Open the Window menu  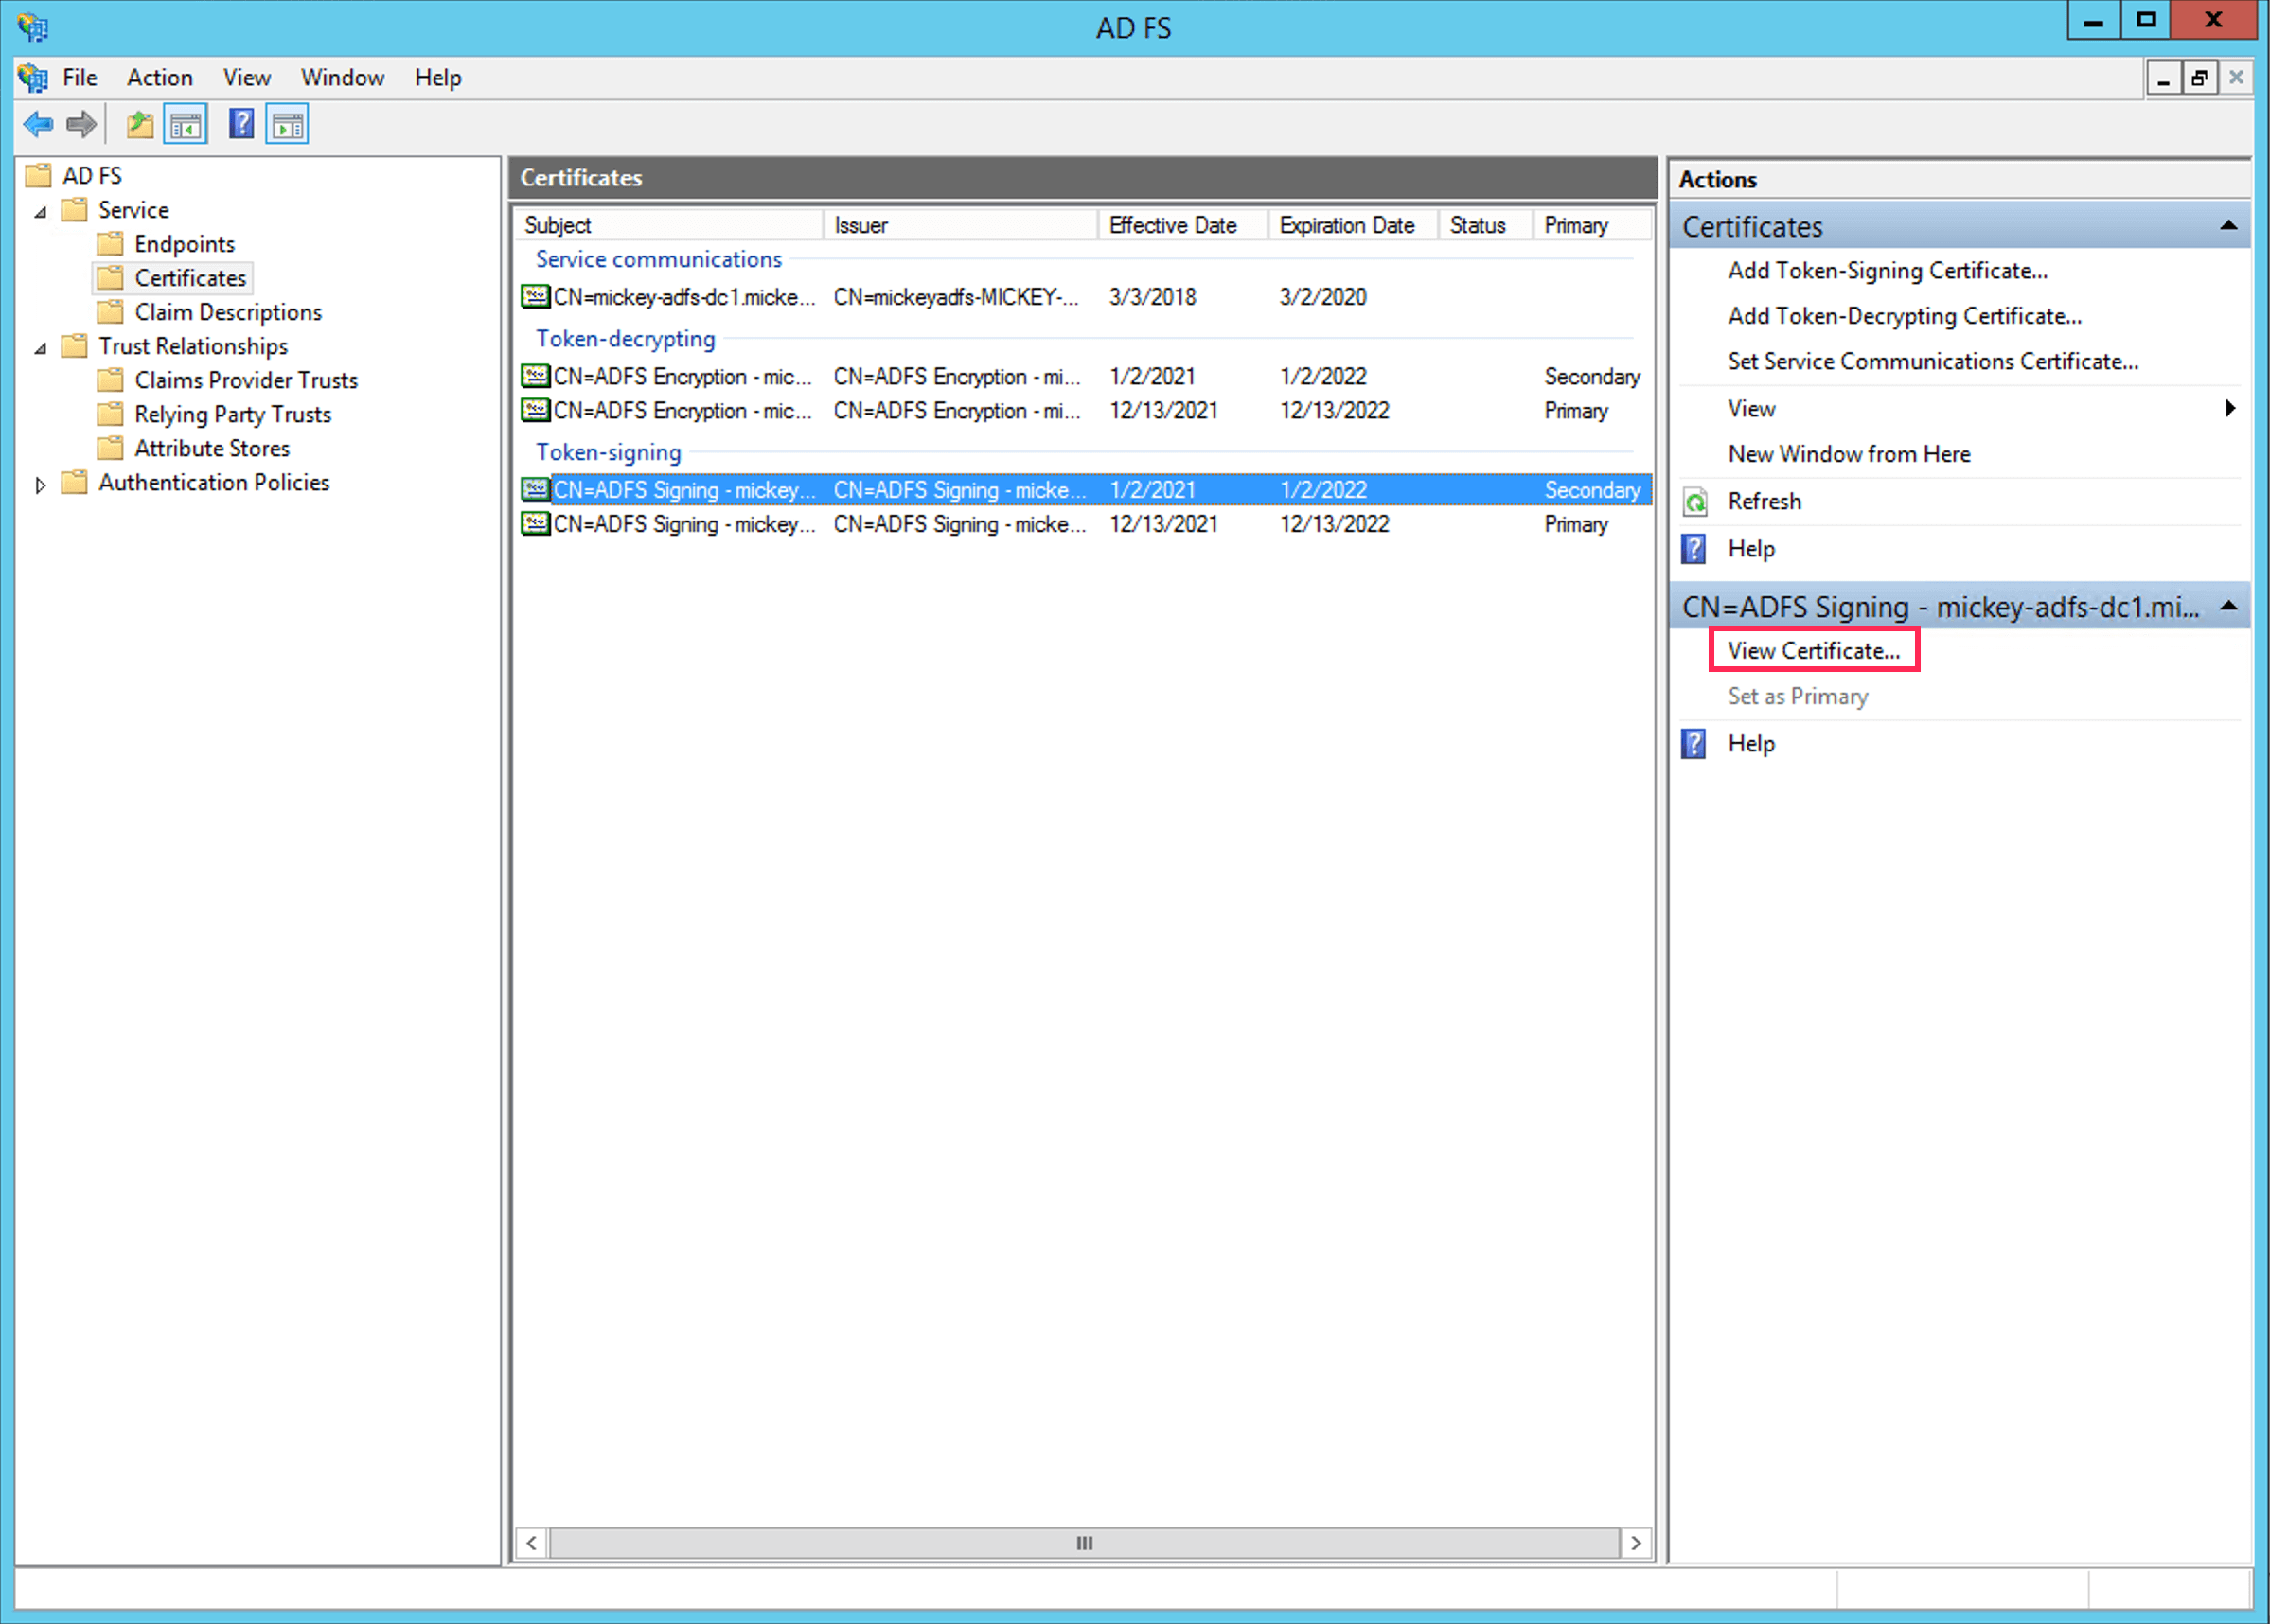(x=342, y=78)
